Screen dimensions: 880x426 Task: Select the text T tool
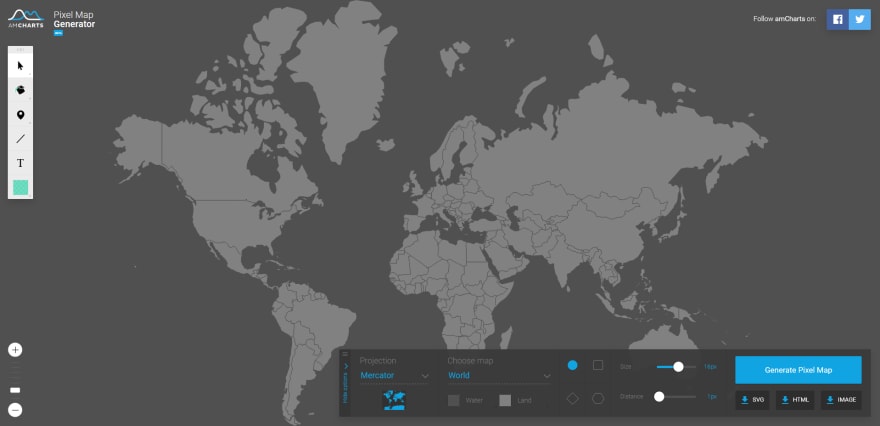pyautogui.click(x=20, y=163)
